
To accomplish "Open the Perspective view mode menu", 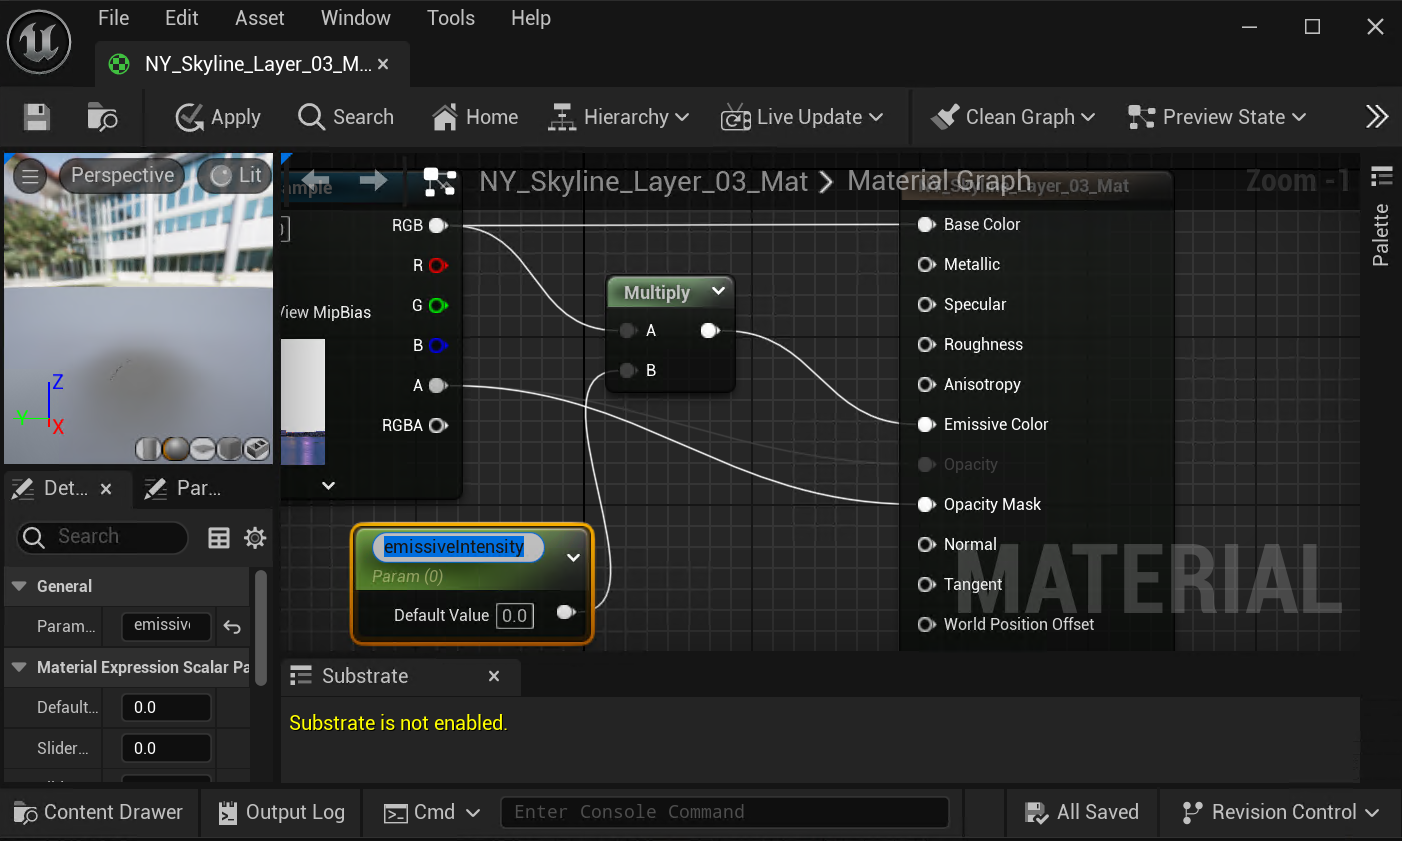I will pyautogui.click(x=122, y=175).
